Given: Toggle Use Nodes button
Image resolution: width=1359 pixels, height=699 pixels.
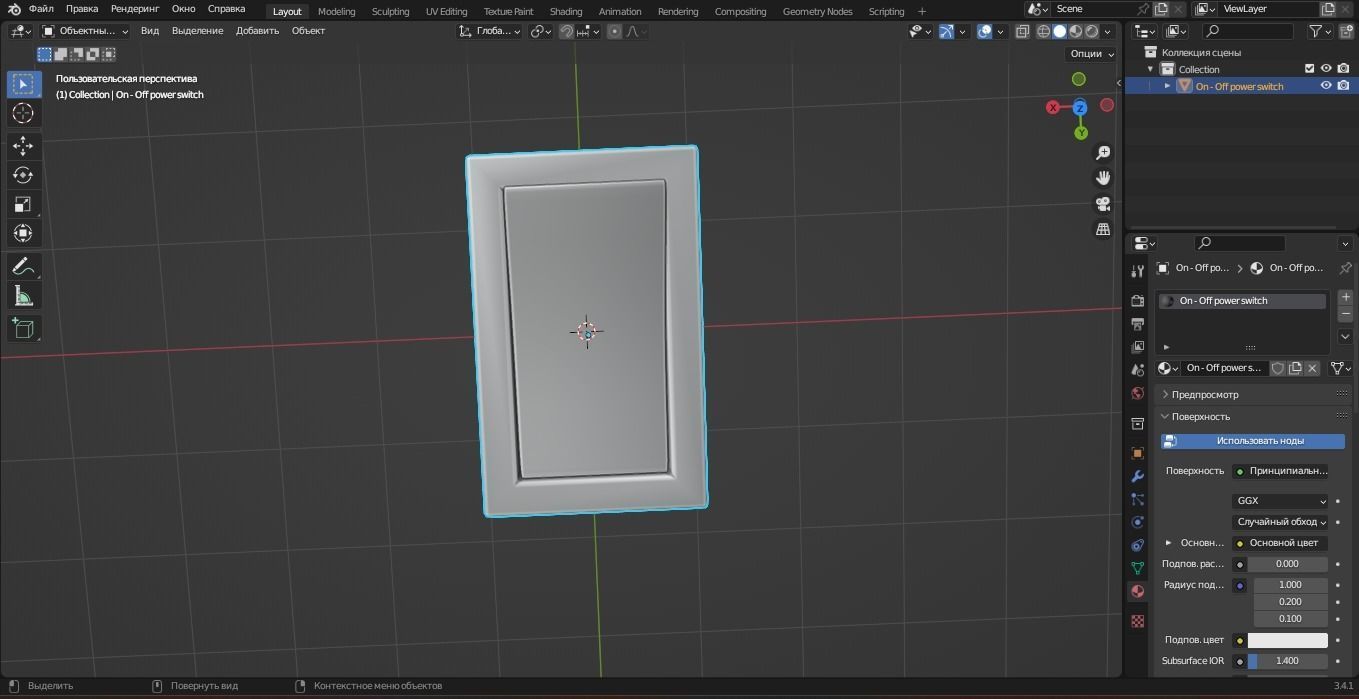Looking at the screenshot, I should click(x=1252, y=441).
